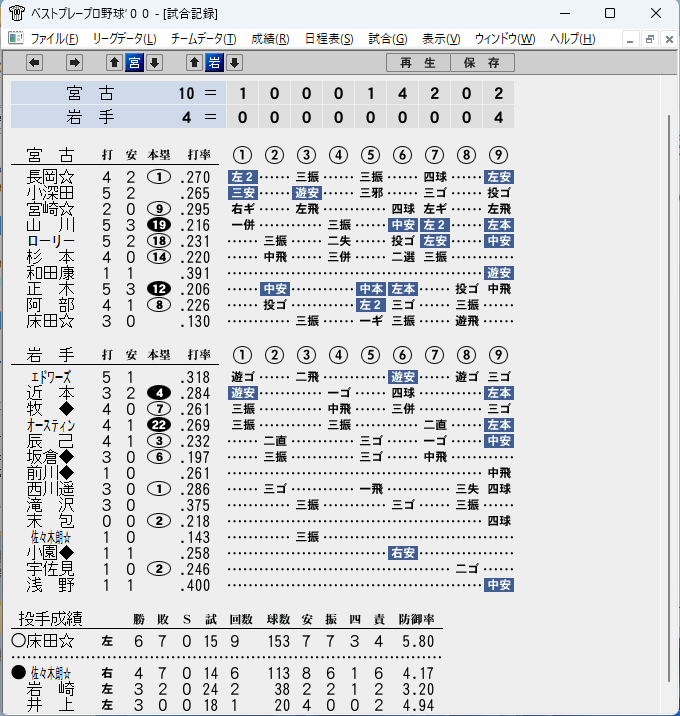Open the 日程表(S) menu
This screenshot has width=680, height=716.
point(329,39)
